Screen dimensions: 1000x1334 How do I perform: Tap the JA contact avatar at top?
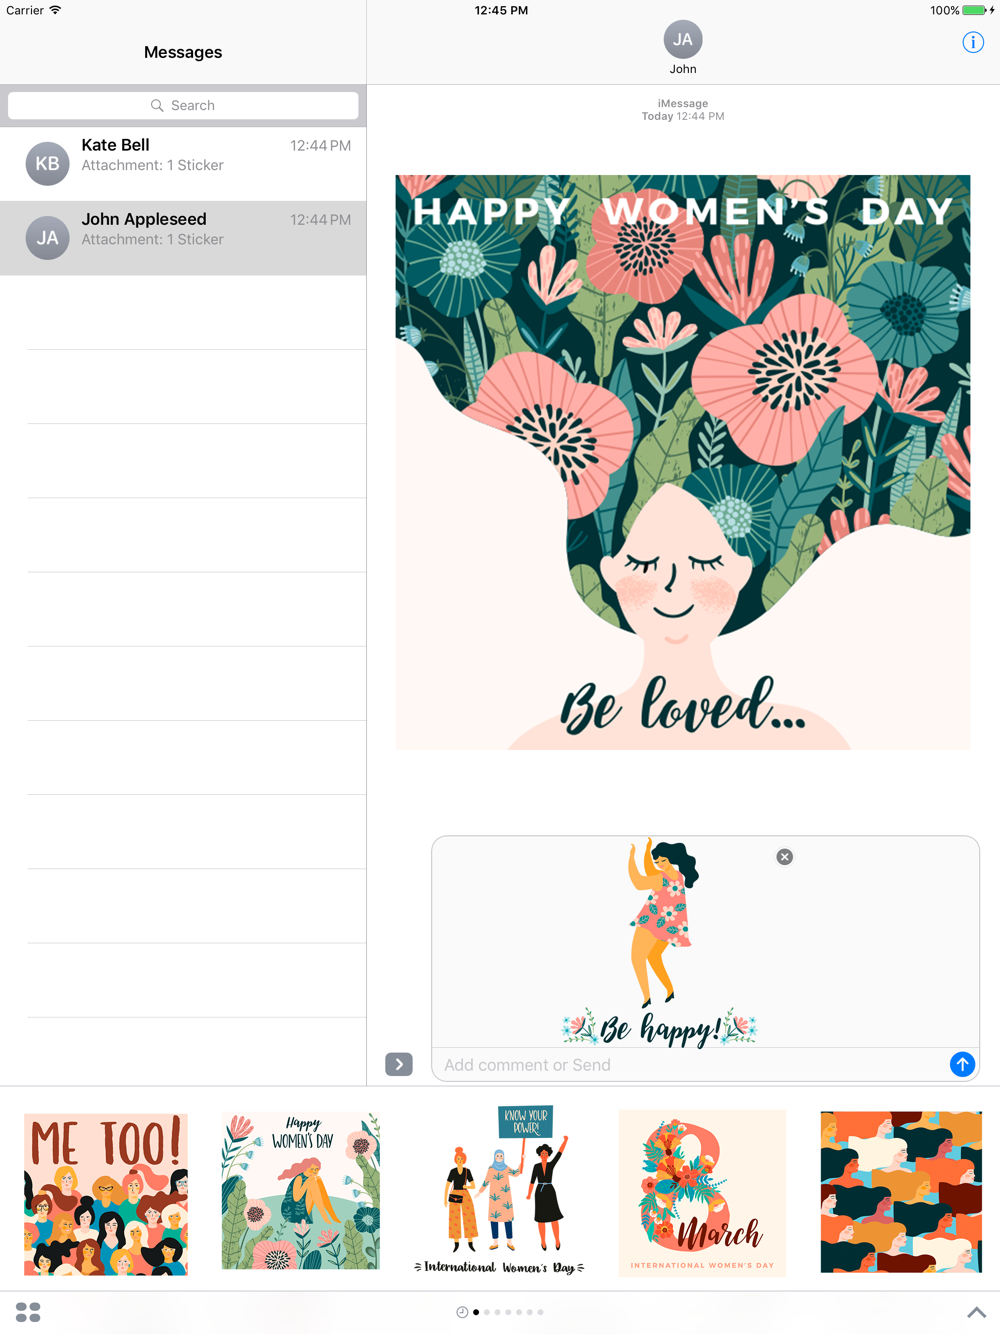point(683,40)
